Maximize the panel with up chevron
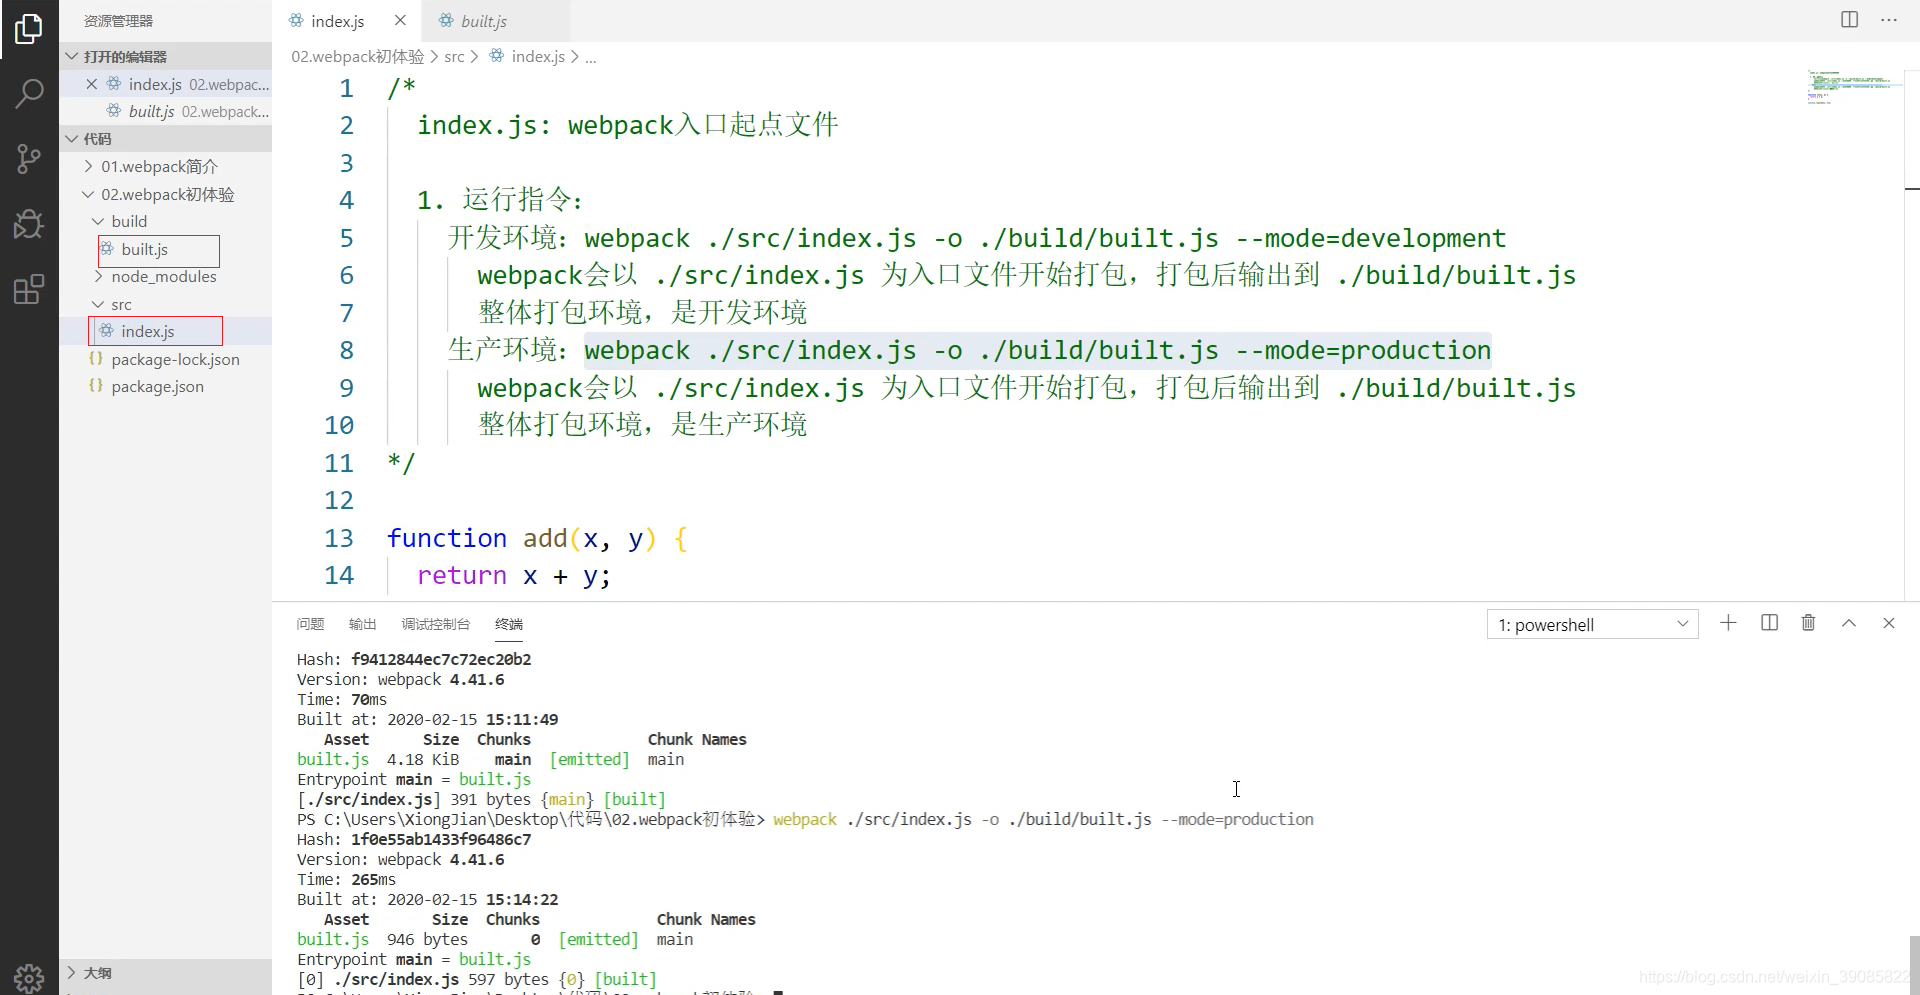1920x995 pixels. 1849,623
